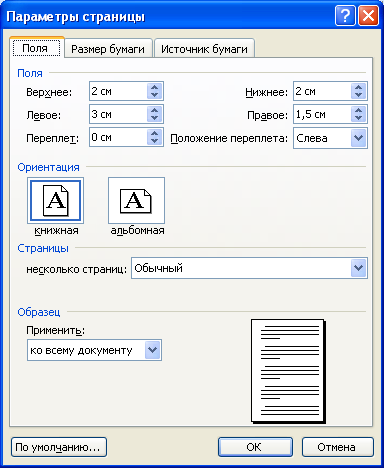Decrease the Левое margin with down arrow
384x468 pixels.
(x=154, y=118)
